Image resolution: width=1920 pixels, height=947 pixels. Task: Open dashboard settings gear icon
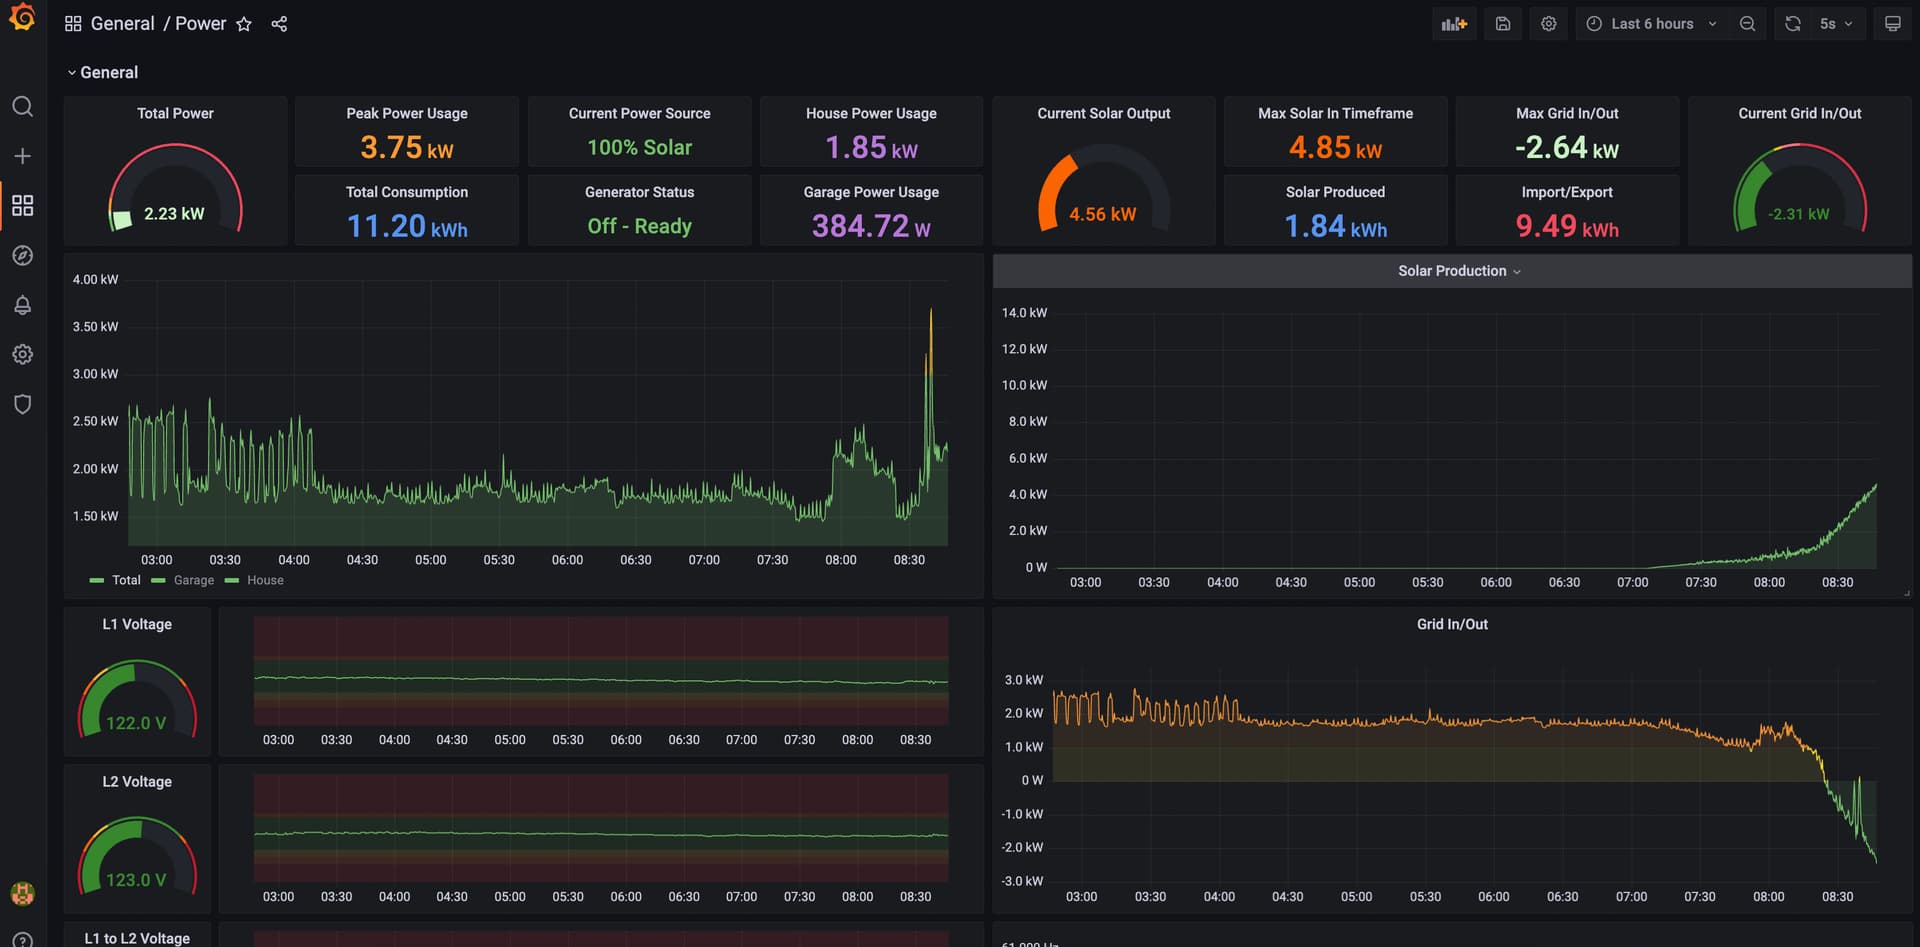(x=1548, y=23)
